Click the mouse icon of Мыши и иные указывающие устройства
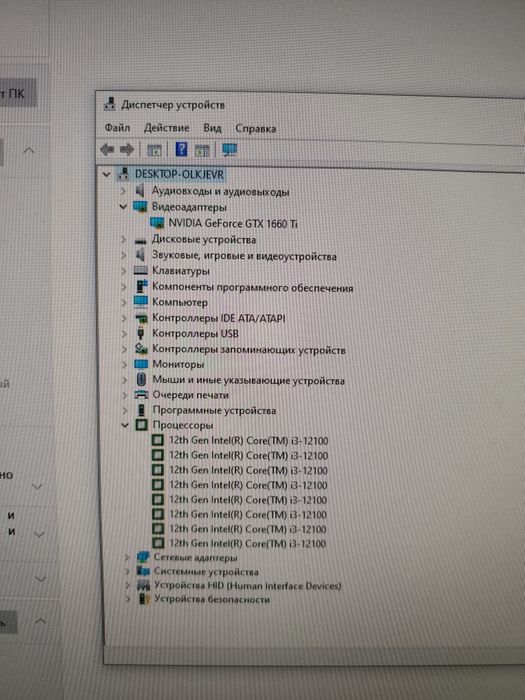 tap(141, 380)
